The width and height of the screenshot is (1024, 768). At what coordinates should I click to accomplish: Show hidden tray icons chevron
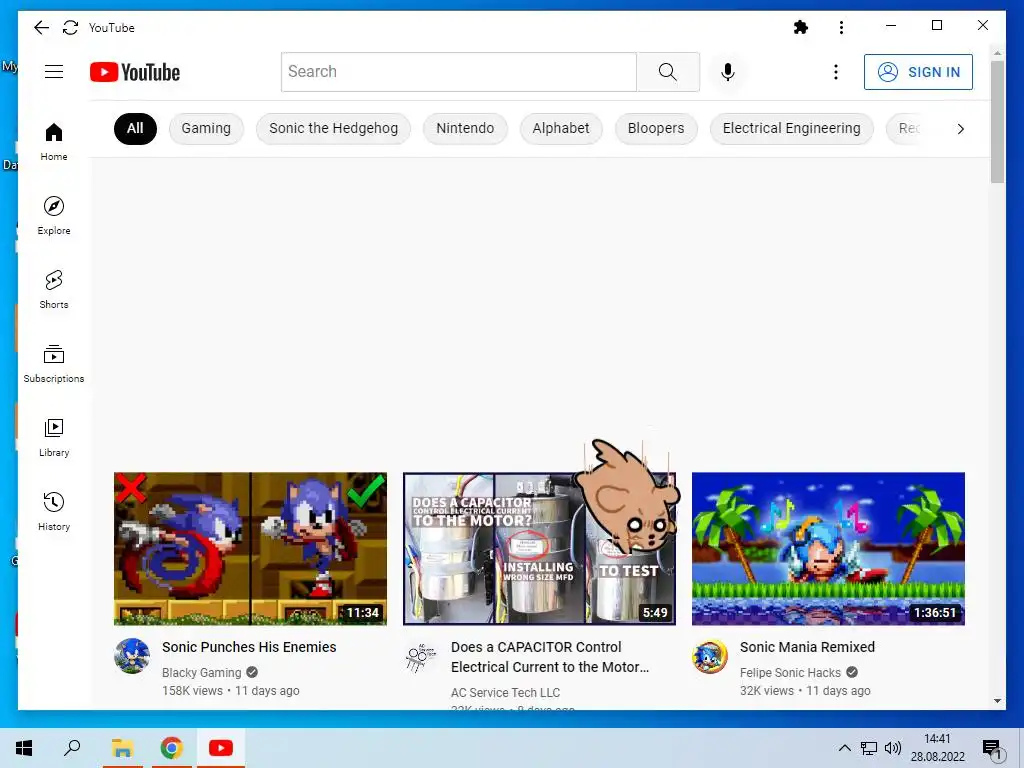tap(844, 748)
